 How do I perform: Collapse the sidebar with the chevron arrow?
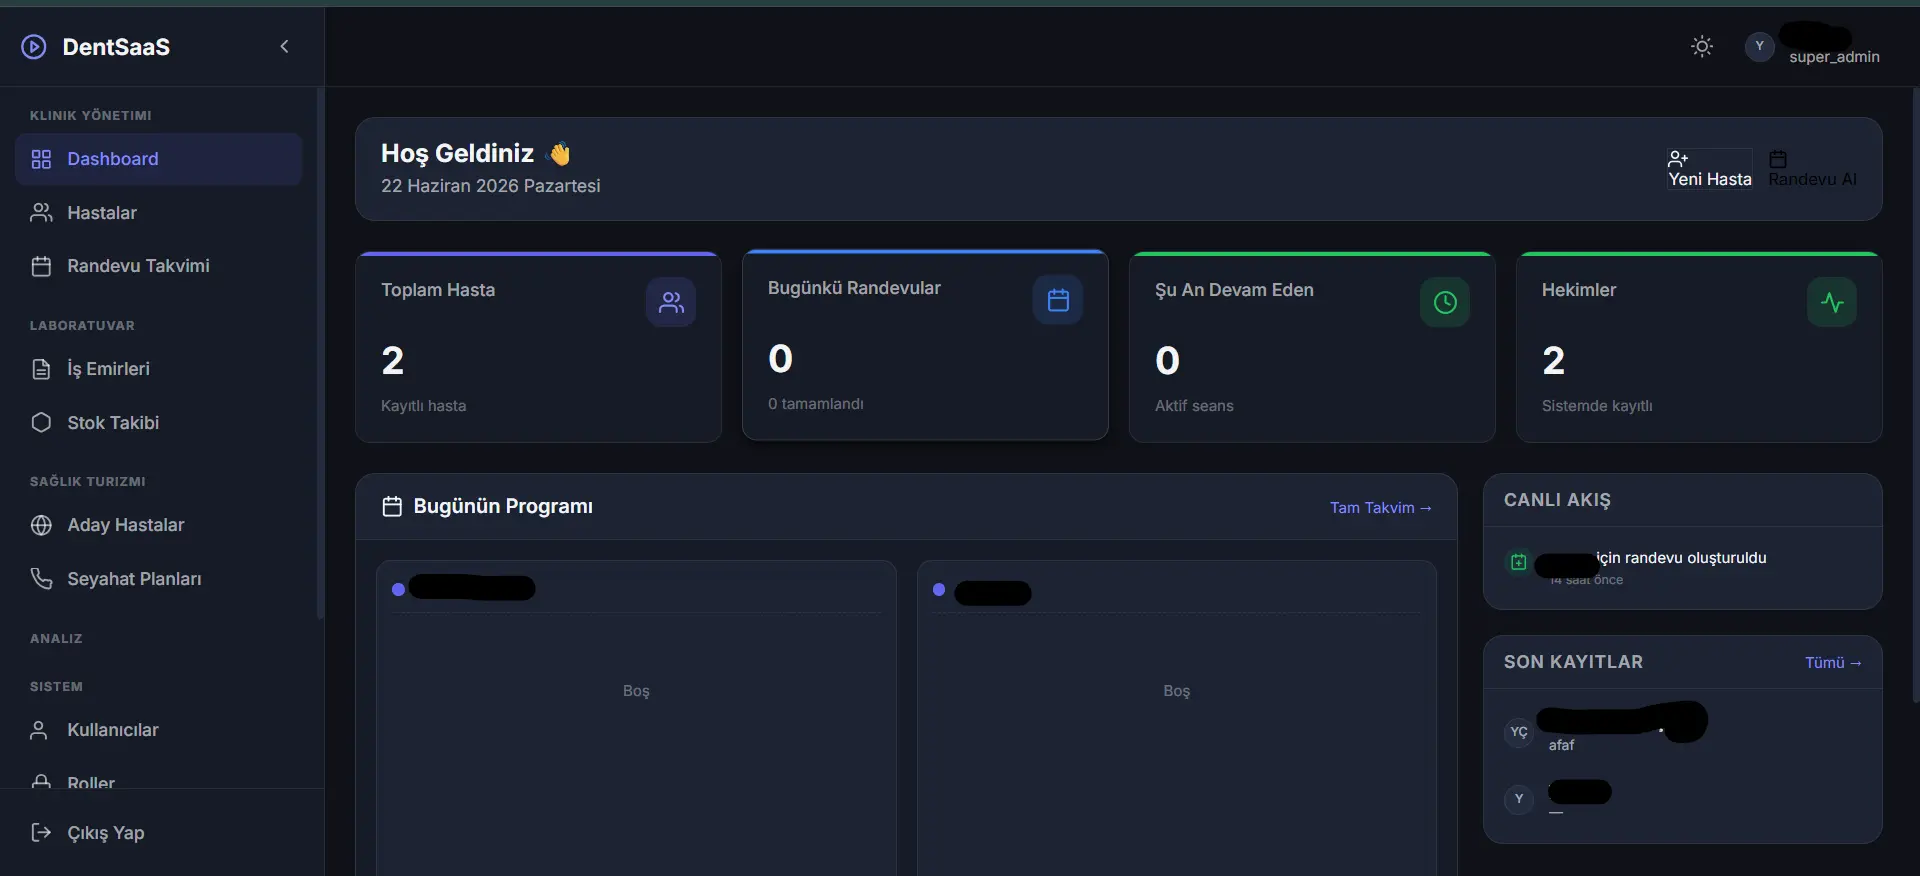pos(284,47)
